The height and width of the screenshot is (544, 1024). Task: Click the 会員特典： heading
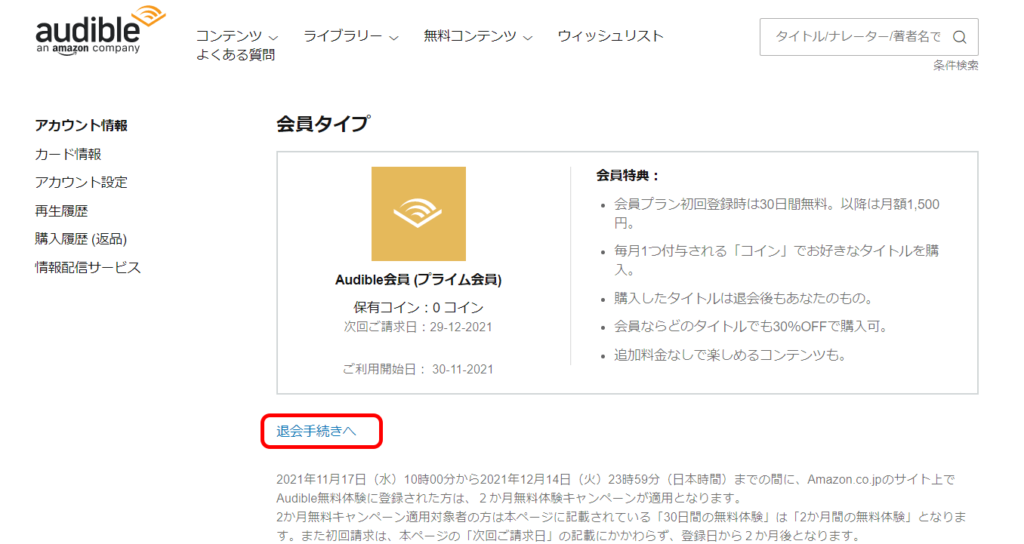tap(628, 175)
